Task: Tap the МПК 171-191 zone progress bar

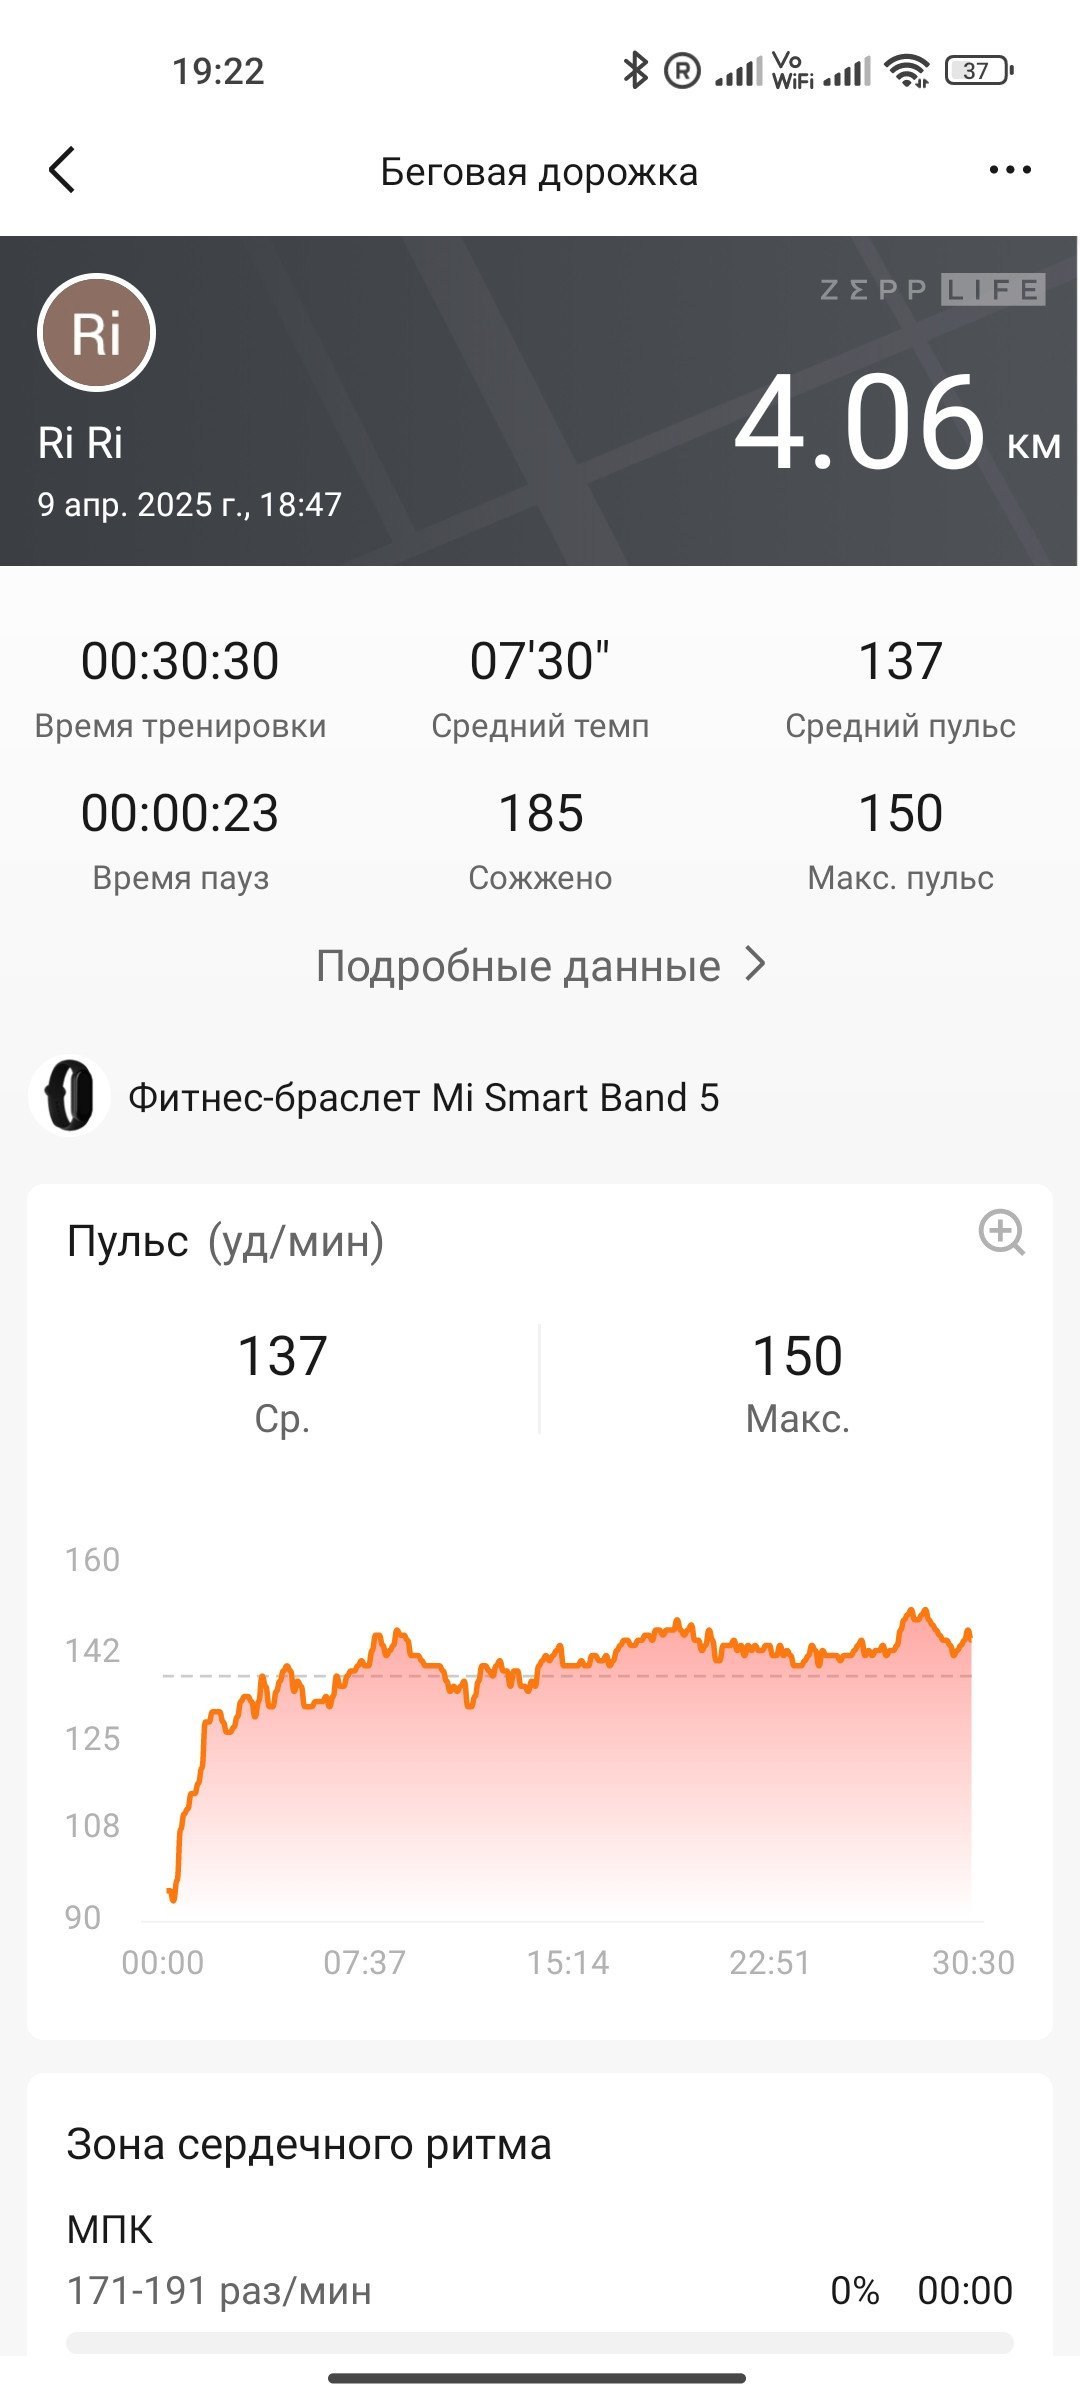Action: click(x=540, y=2343)
